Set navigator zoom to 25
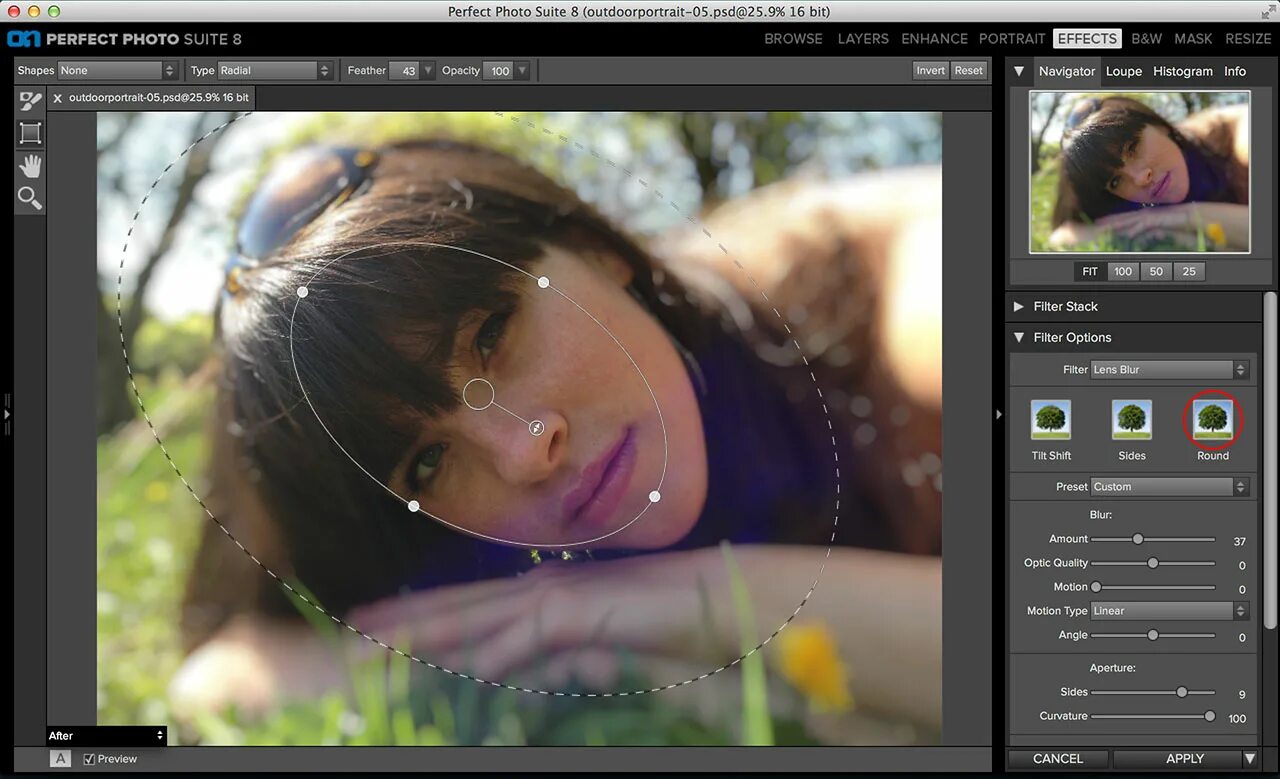Image resolution: width=1280 pixels, height=779 pixels. tap(1189, 272)
